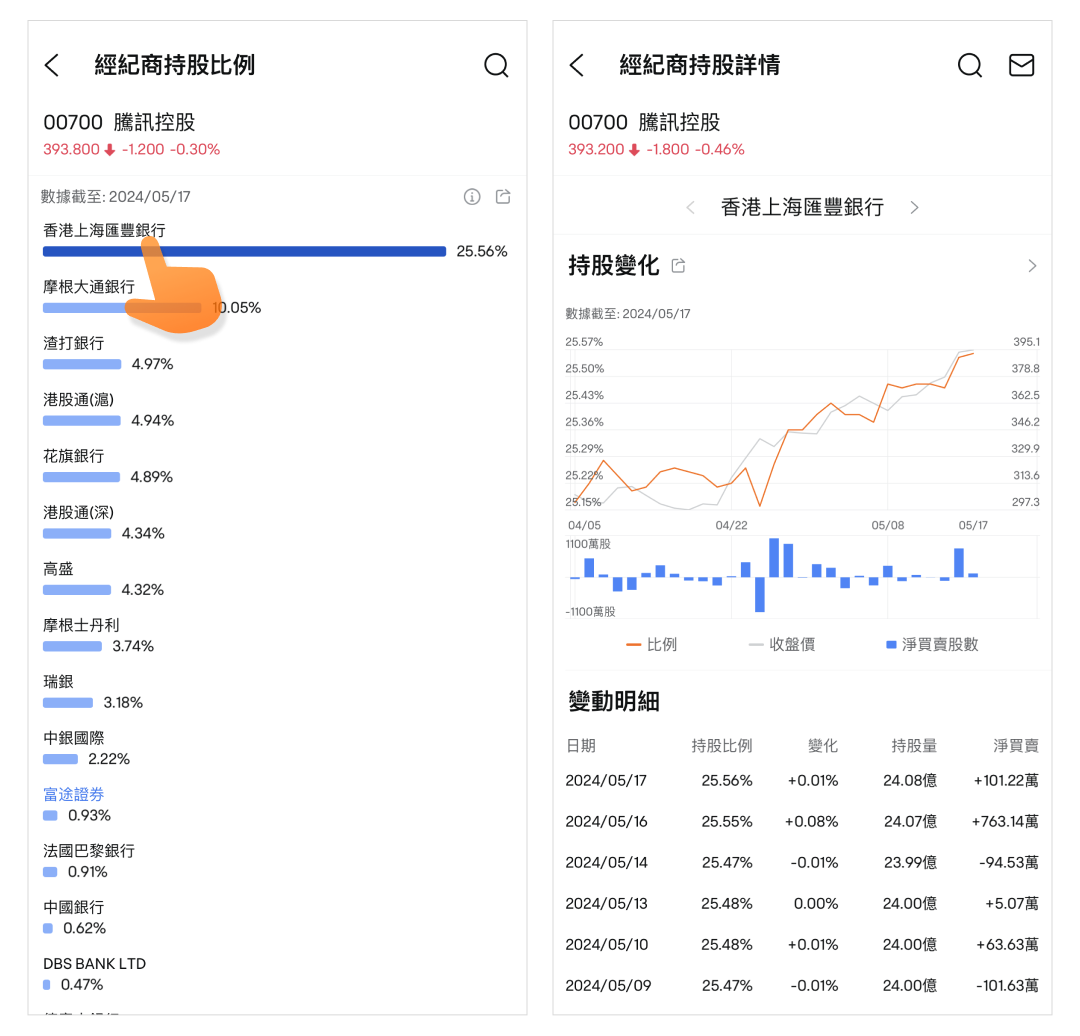
Task: Switch to previous broker with left chevron
Action: (690, 208)
